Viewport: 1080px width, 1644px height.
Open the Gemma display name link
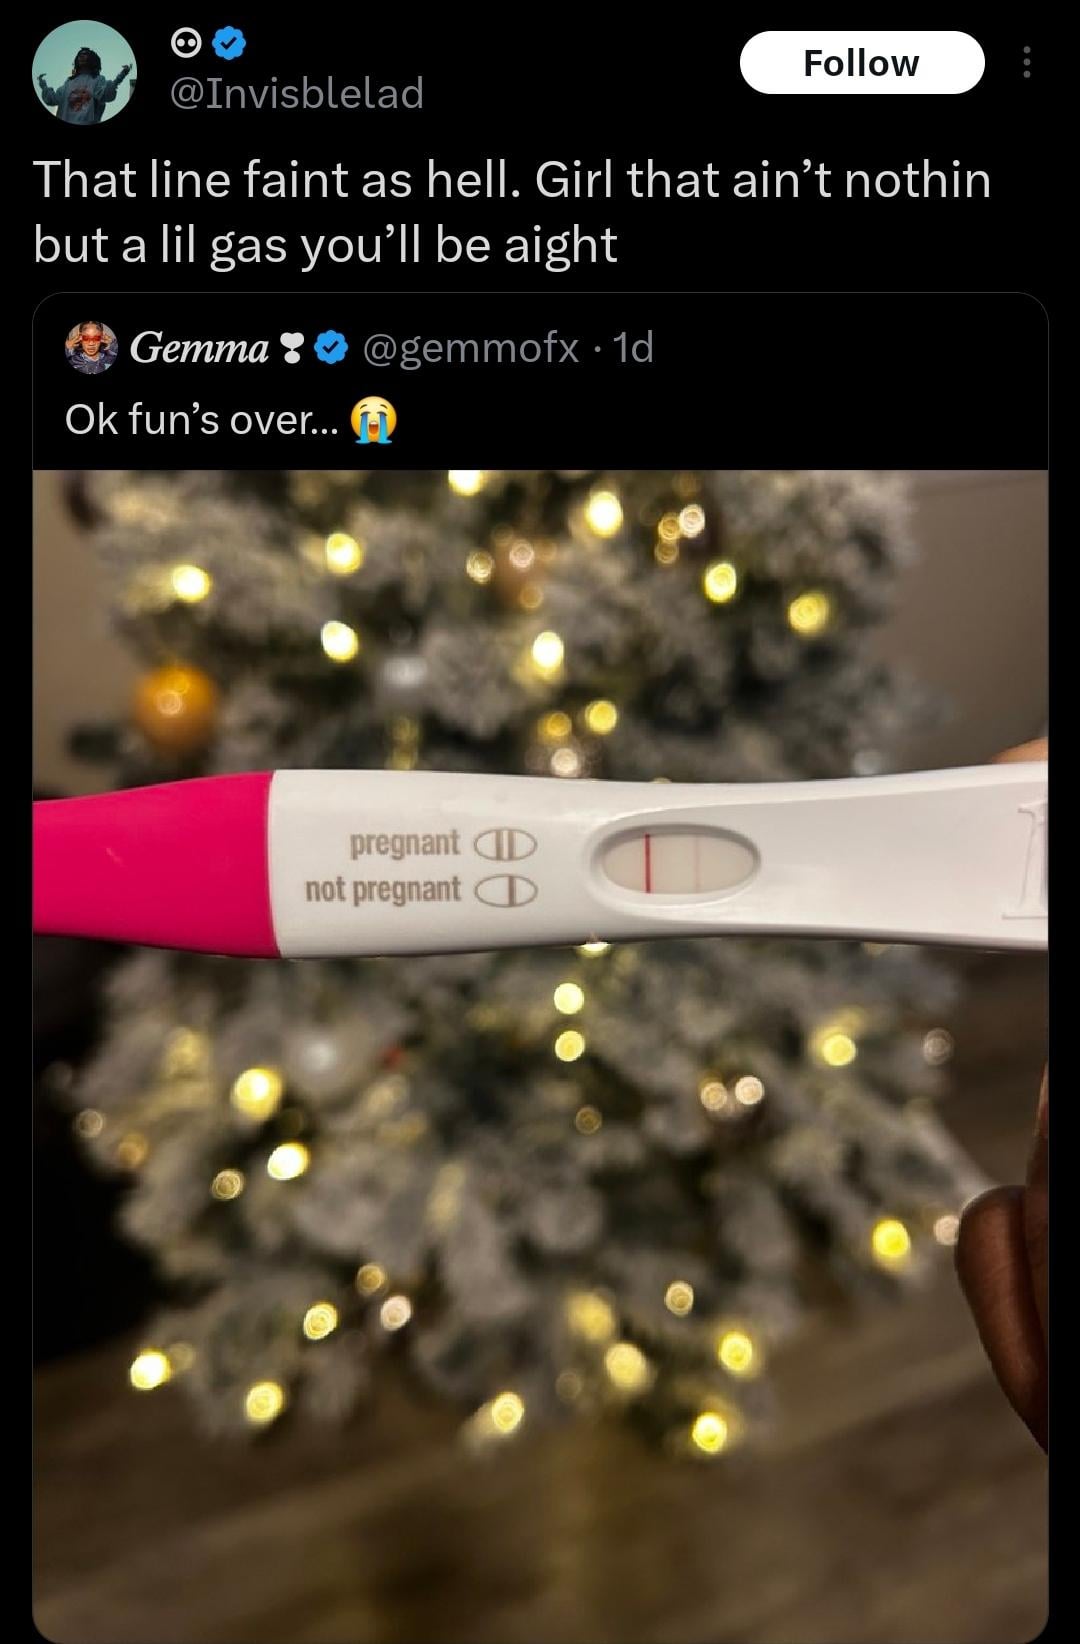199,348
